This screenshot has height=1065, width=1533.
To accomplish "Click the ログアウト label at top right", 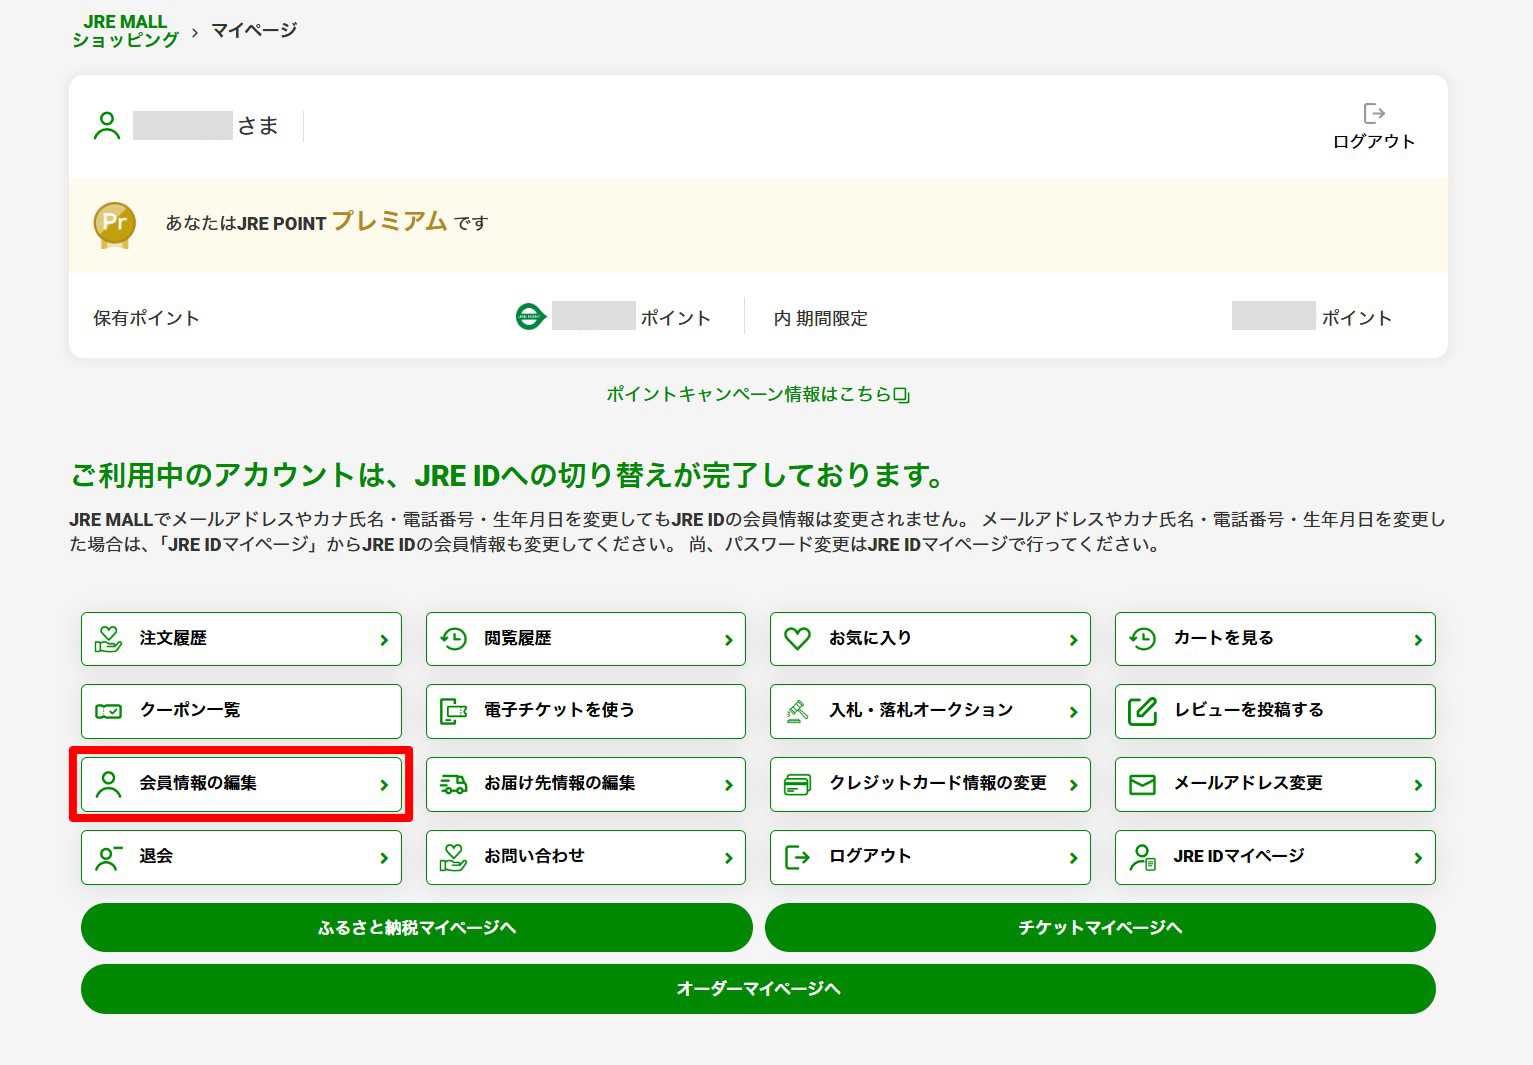I will click(x=1374, y=141).
